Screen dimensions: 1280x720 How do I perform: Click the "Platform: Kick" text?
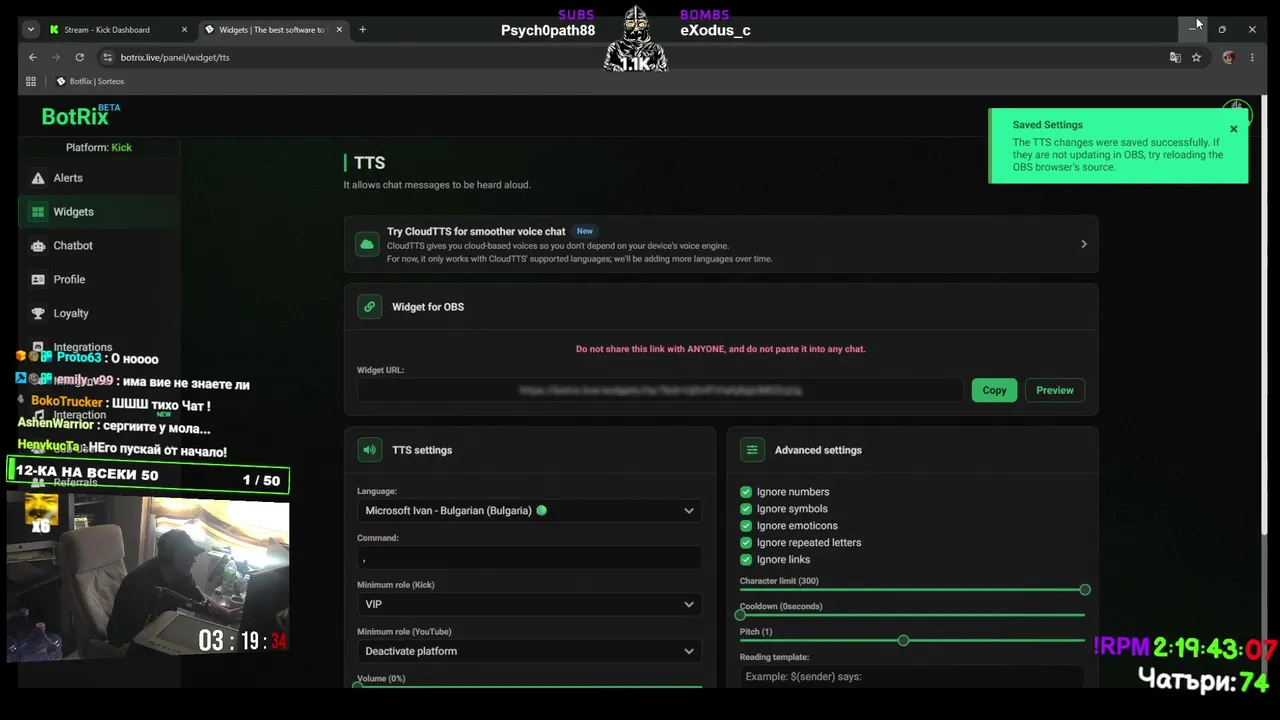pos(99,148)
